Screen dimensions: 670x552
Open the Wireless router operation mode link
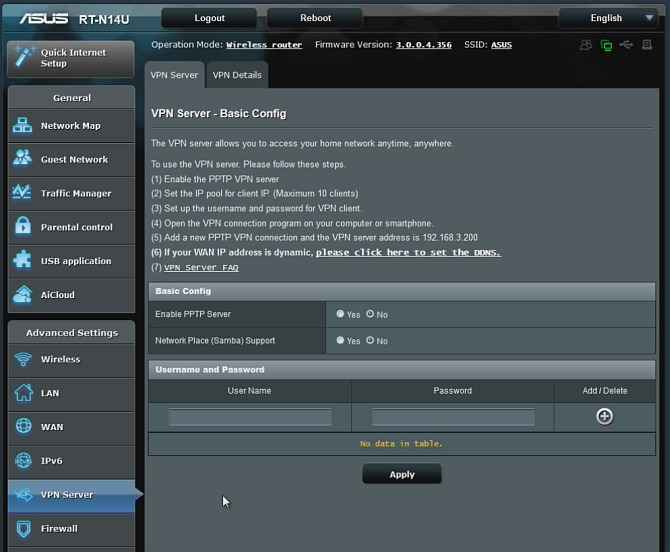point(264,45)
